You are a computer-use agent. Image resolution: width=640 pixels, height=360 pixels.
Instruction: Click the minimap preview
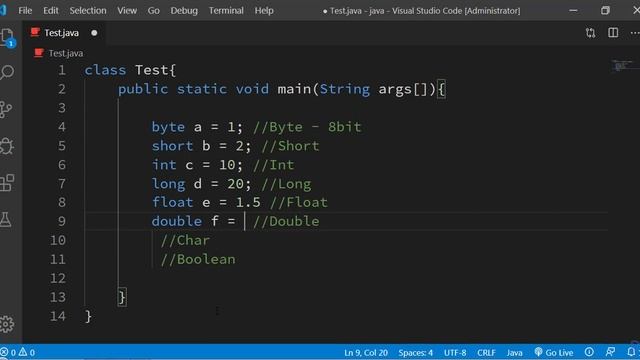(622, 65)
